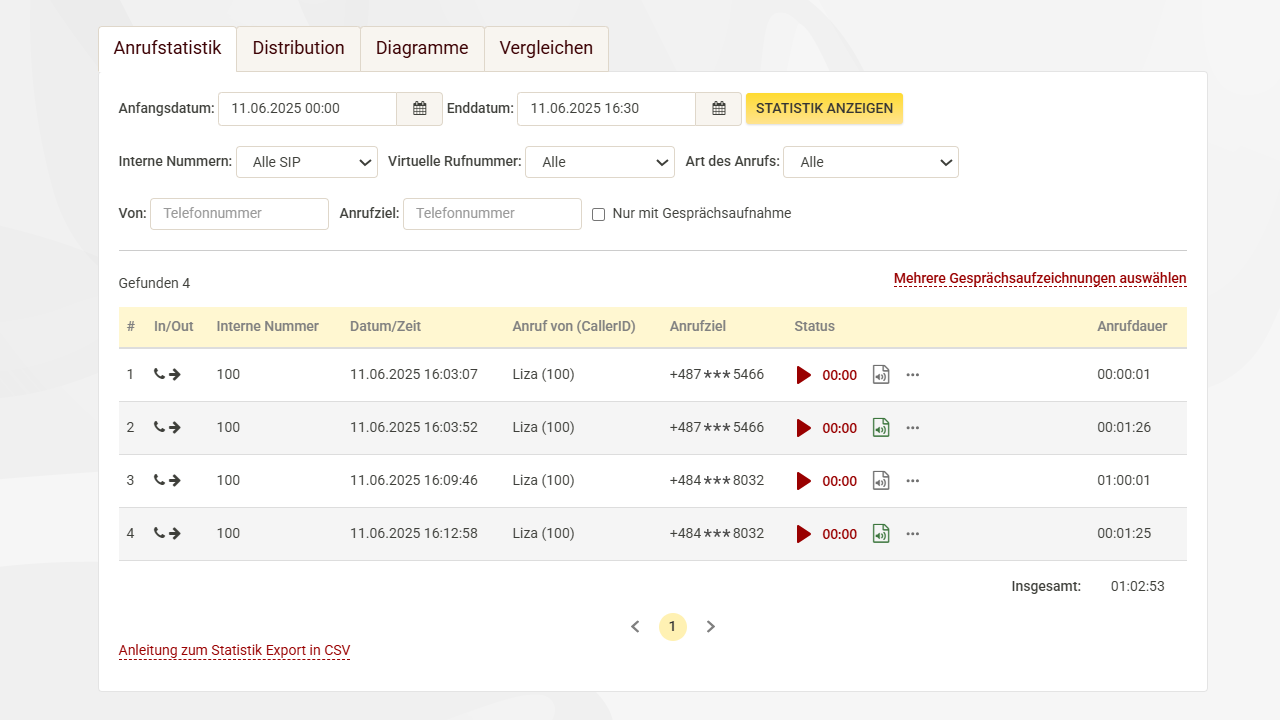Click total duration 01:02:53
The width and height of the screenshot is (1280, 720).
tap(1138, 587)
